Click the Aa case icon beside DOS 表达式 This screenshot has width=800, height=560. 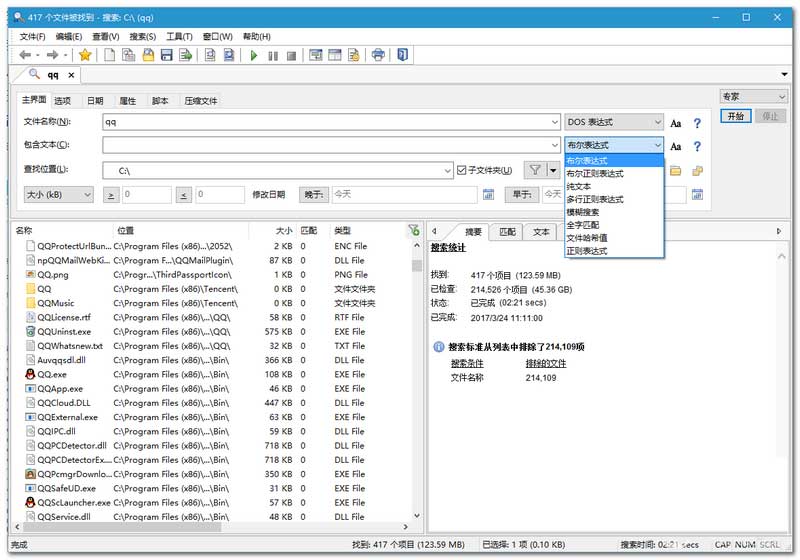tap(676, 123)
